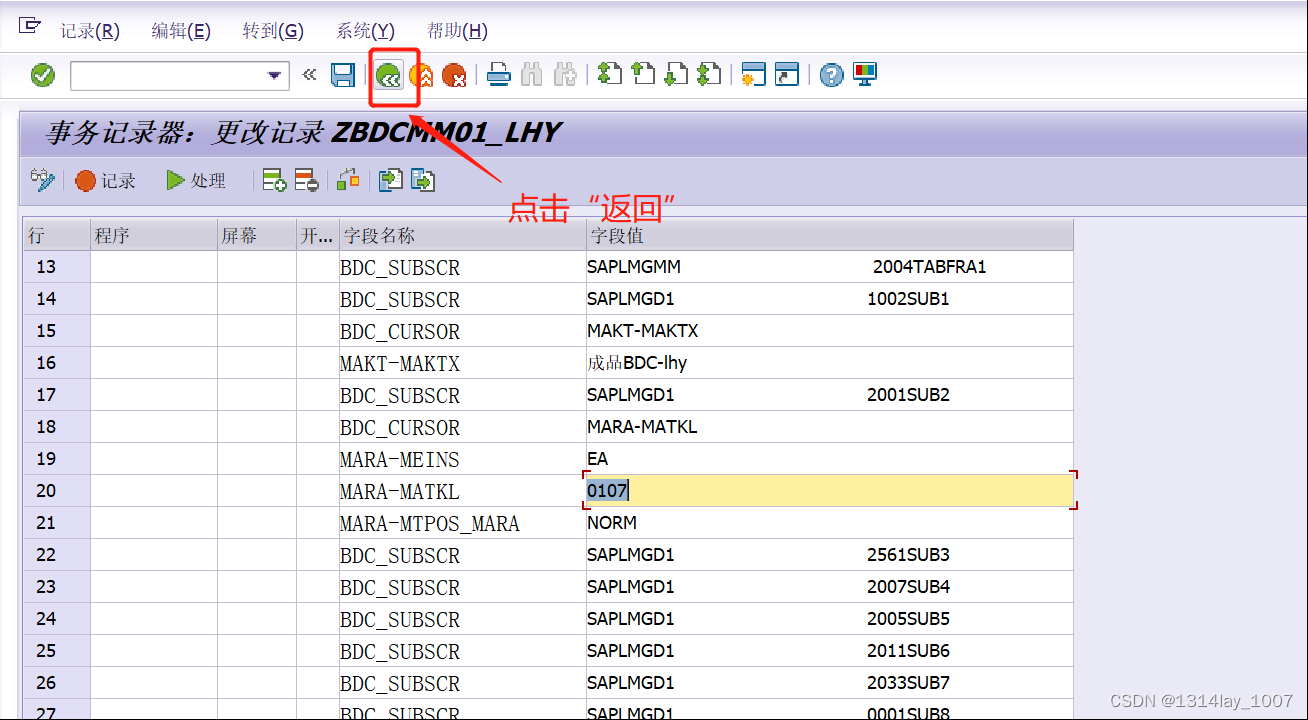The width and height of the screenshot is (1308, 720).
Task: Open the 帮助(H) menu
Action: click(x=457, y=31)
